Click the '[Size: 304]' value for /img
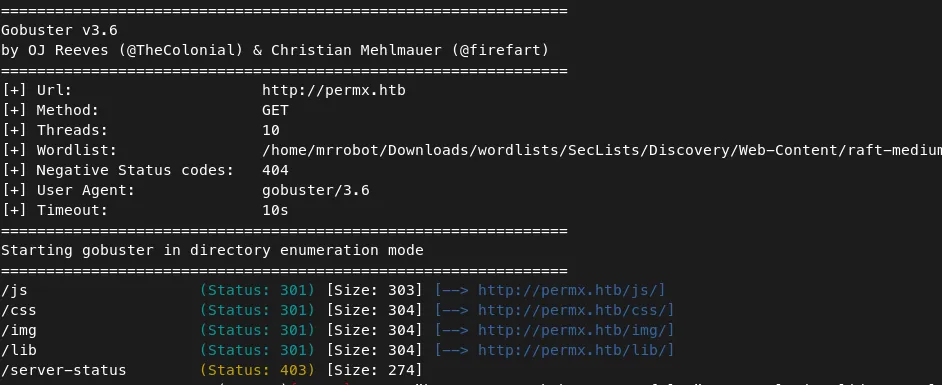Screen dimensions: 942x385 coord(374,330)
